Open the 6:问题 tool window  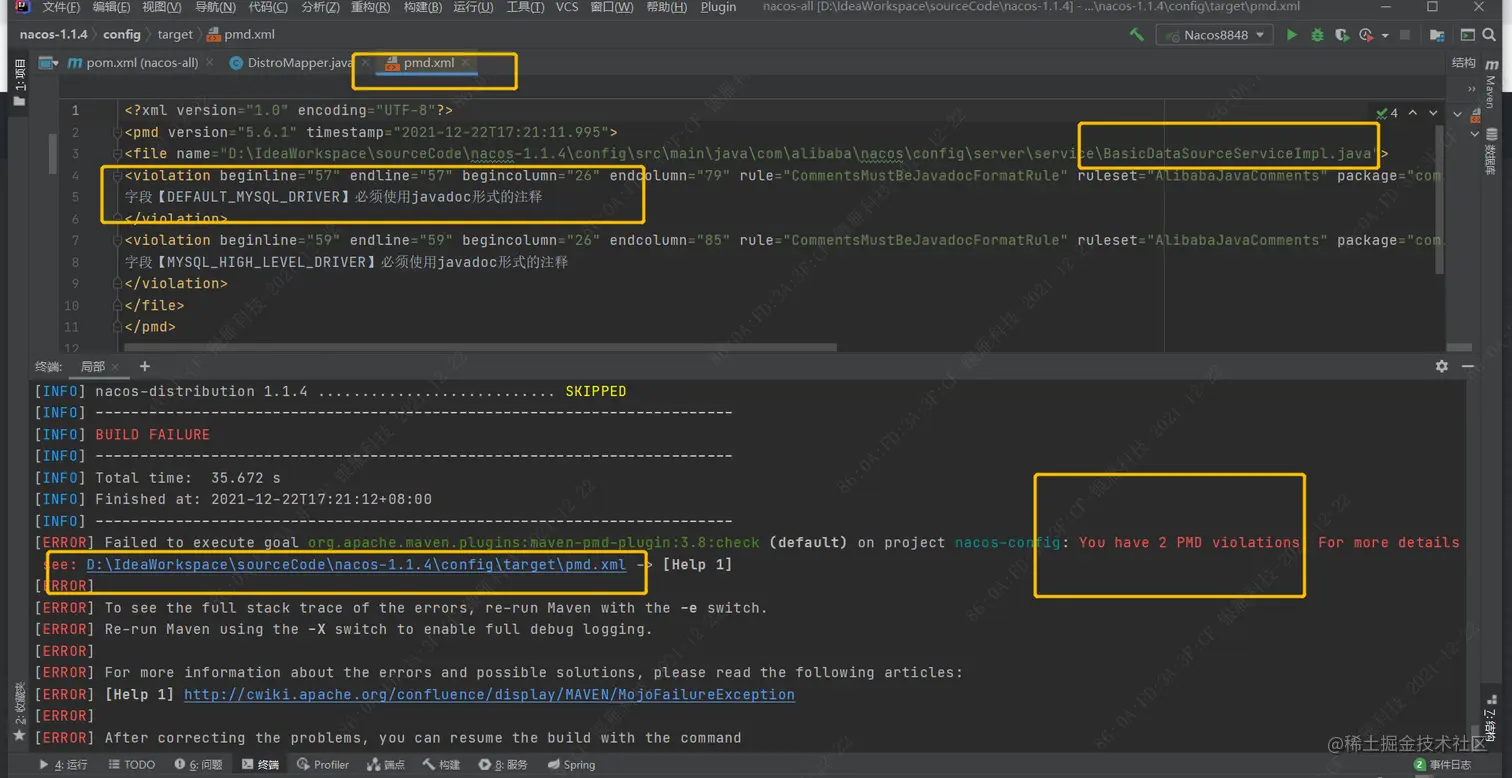(198, 765)
